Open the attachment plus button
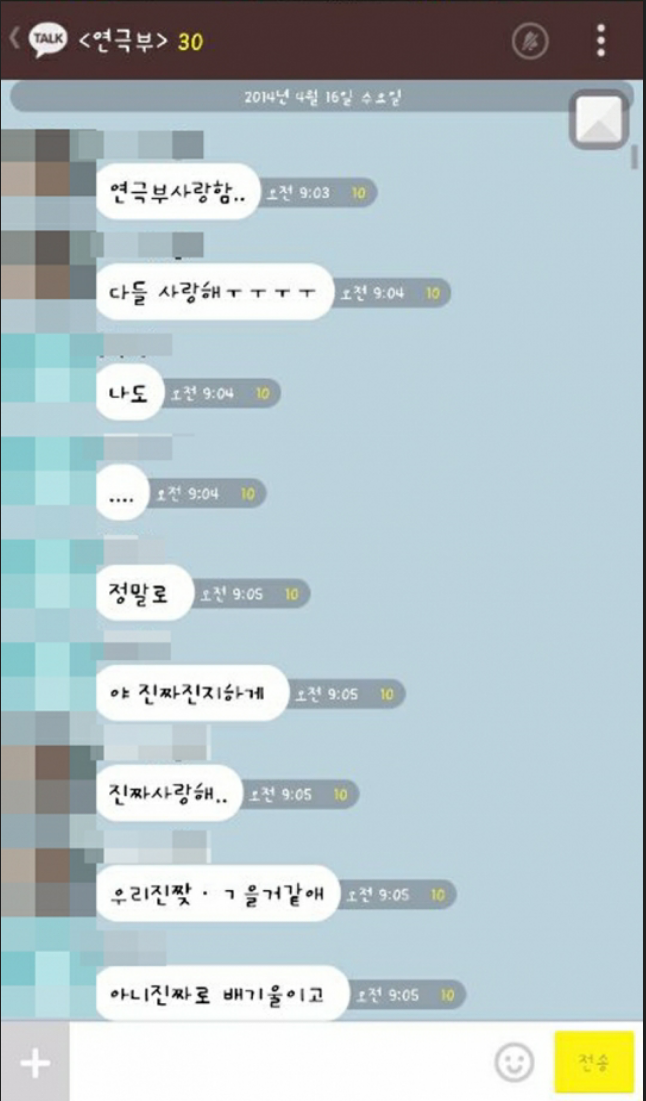Image resolution: width=646 pixels, height=1101 pixels. coord(34,1063)
